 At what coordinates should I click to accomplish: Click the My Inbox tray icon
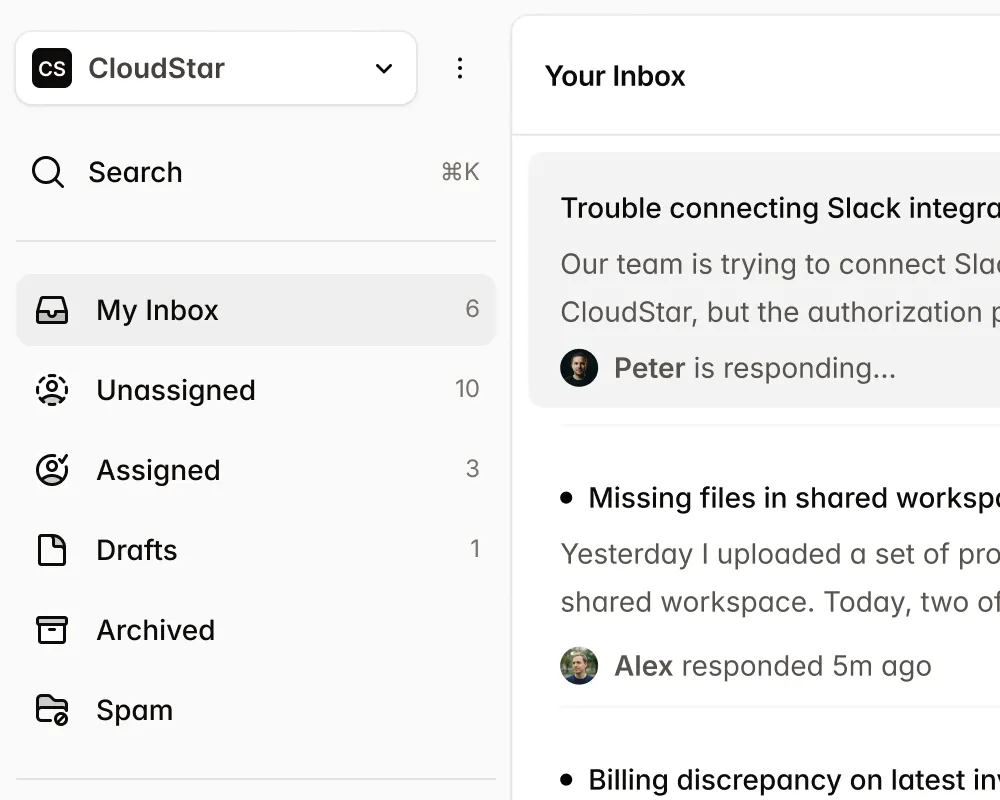52,310
